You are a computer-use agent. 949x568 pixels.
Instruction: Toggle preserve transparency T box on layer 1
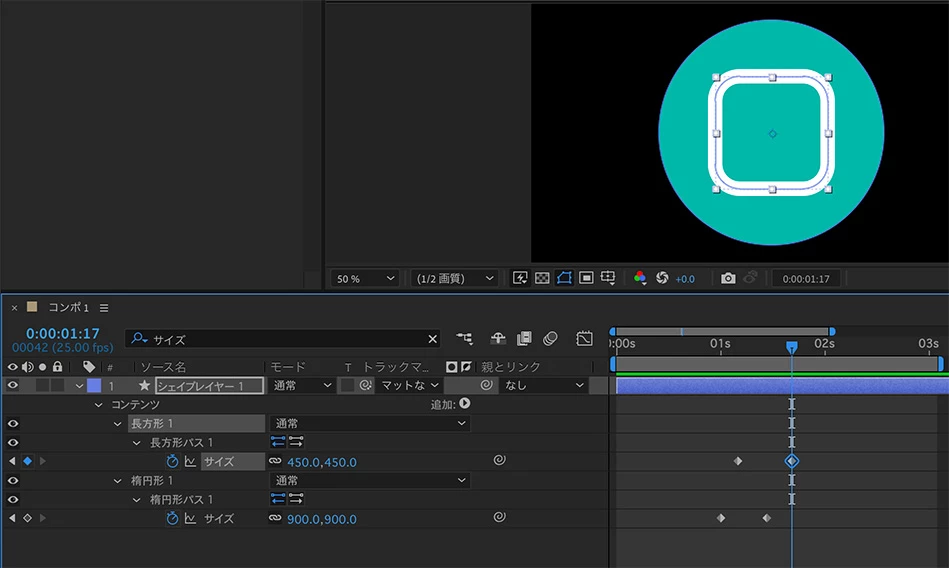347,385
